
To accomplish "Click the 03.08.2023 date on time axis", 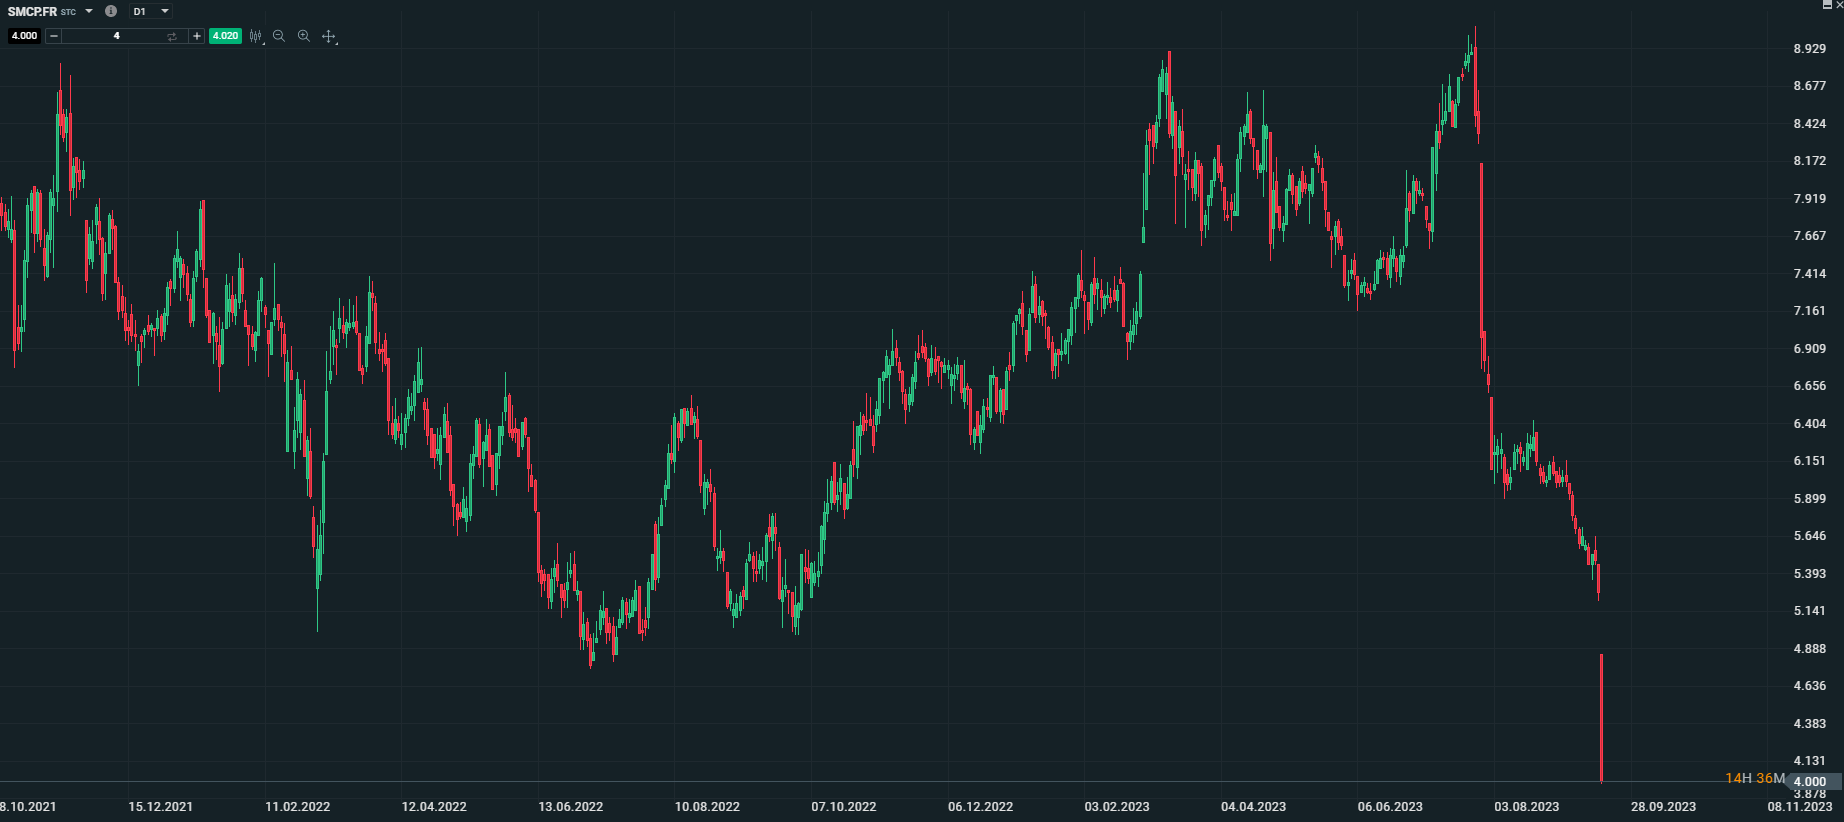I will coord(1526,807).
